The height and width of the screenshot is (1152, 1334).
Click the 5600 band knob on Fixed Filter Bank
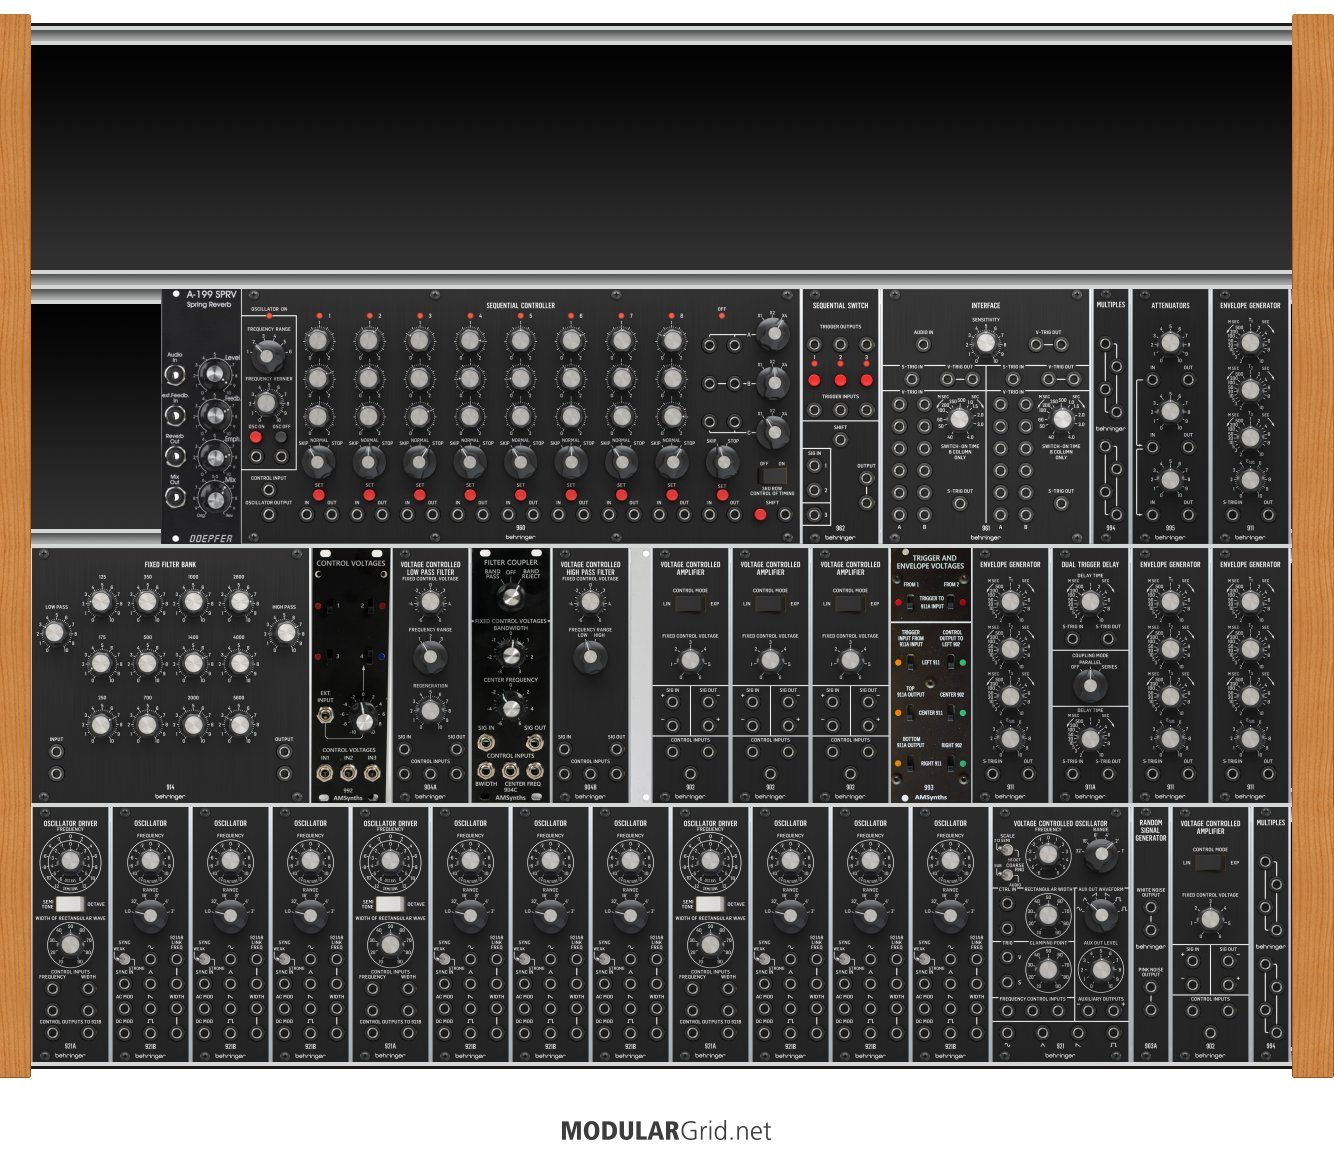(x=239, y=724)
